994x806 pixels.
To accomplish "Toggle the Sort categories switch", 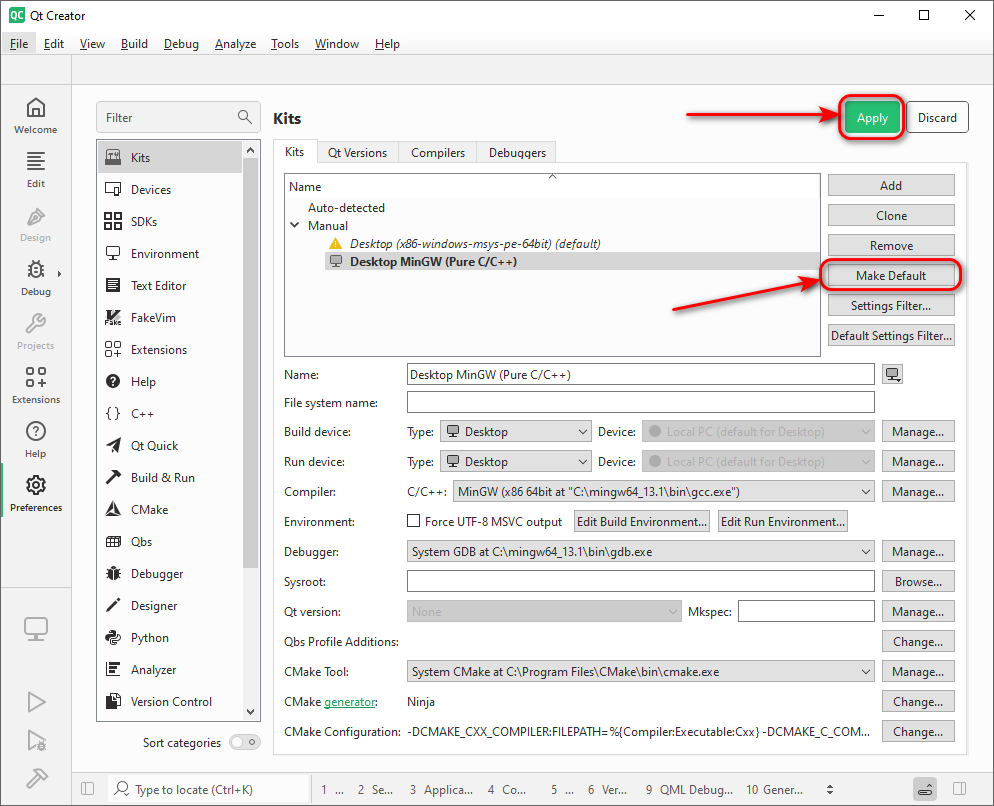I will point(245,742).
